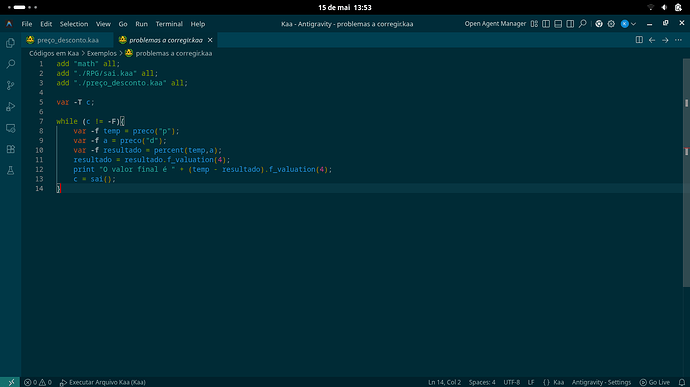Open the notifications bell
The height and width of the screenshot is (387, 690).
click(682, 382)
